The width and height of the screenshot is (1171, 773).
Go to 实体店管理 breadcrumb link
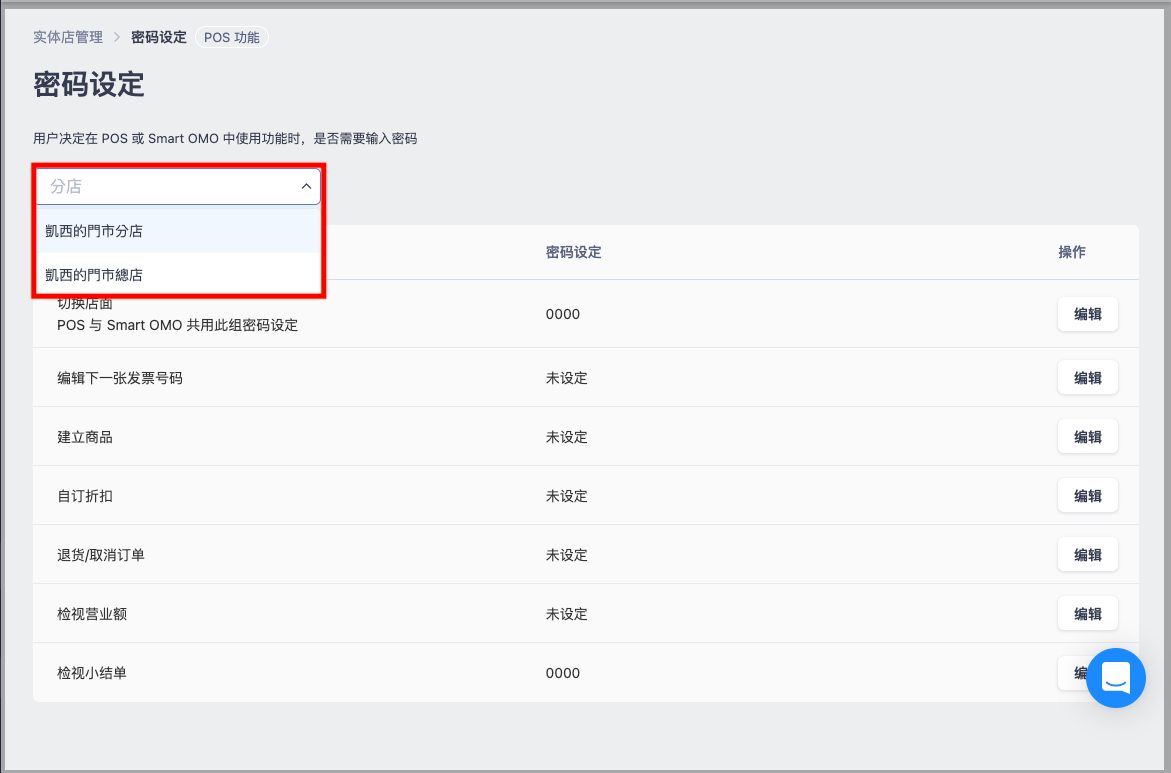[x=68, y=37]
